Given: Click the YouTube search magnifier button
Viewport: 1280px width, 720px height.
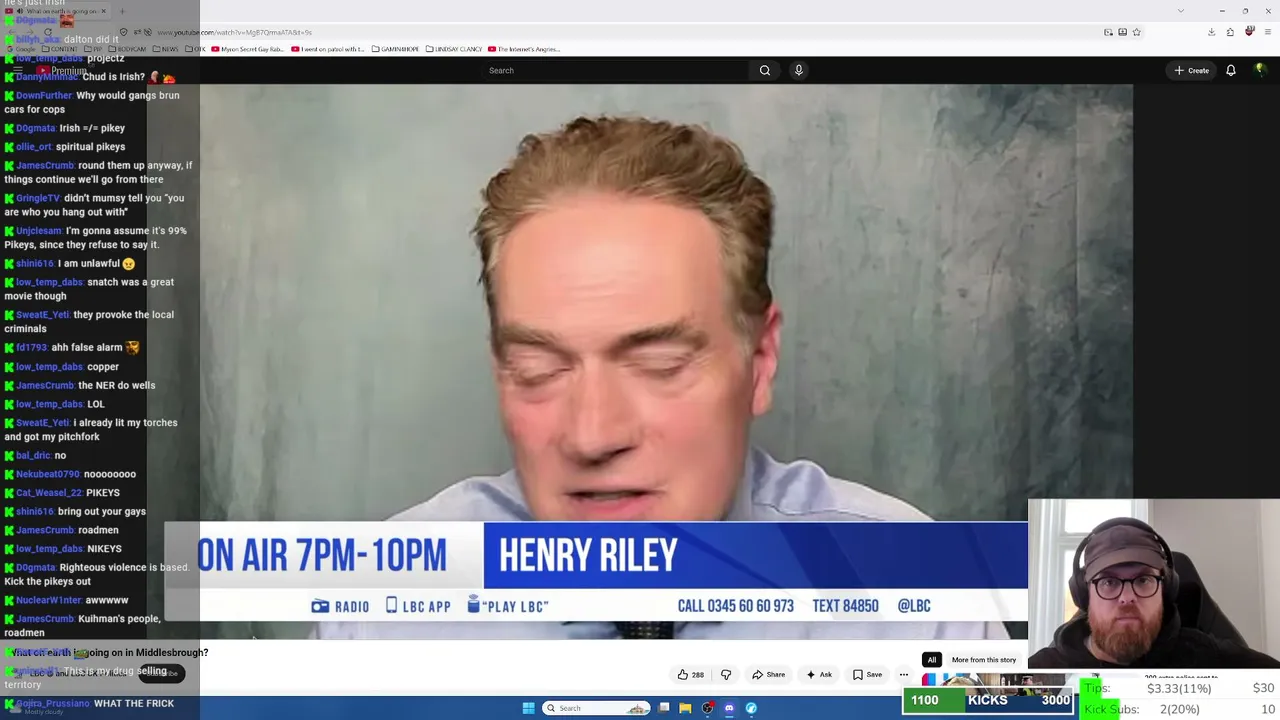Looking at the screenshot, I should point(764,70).
